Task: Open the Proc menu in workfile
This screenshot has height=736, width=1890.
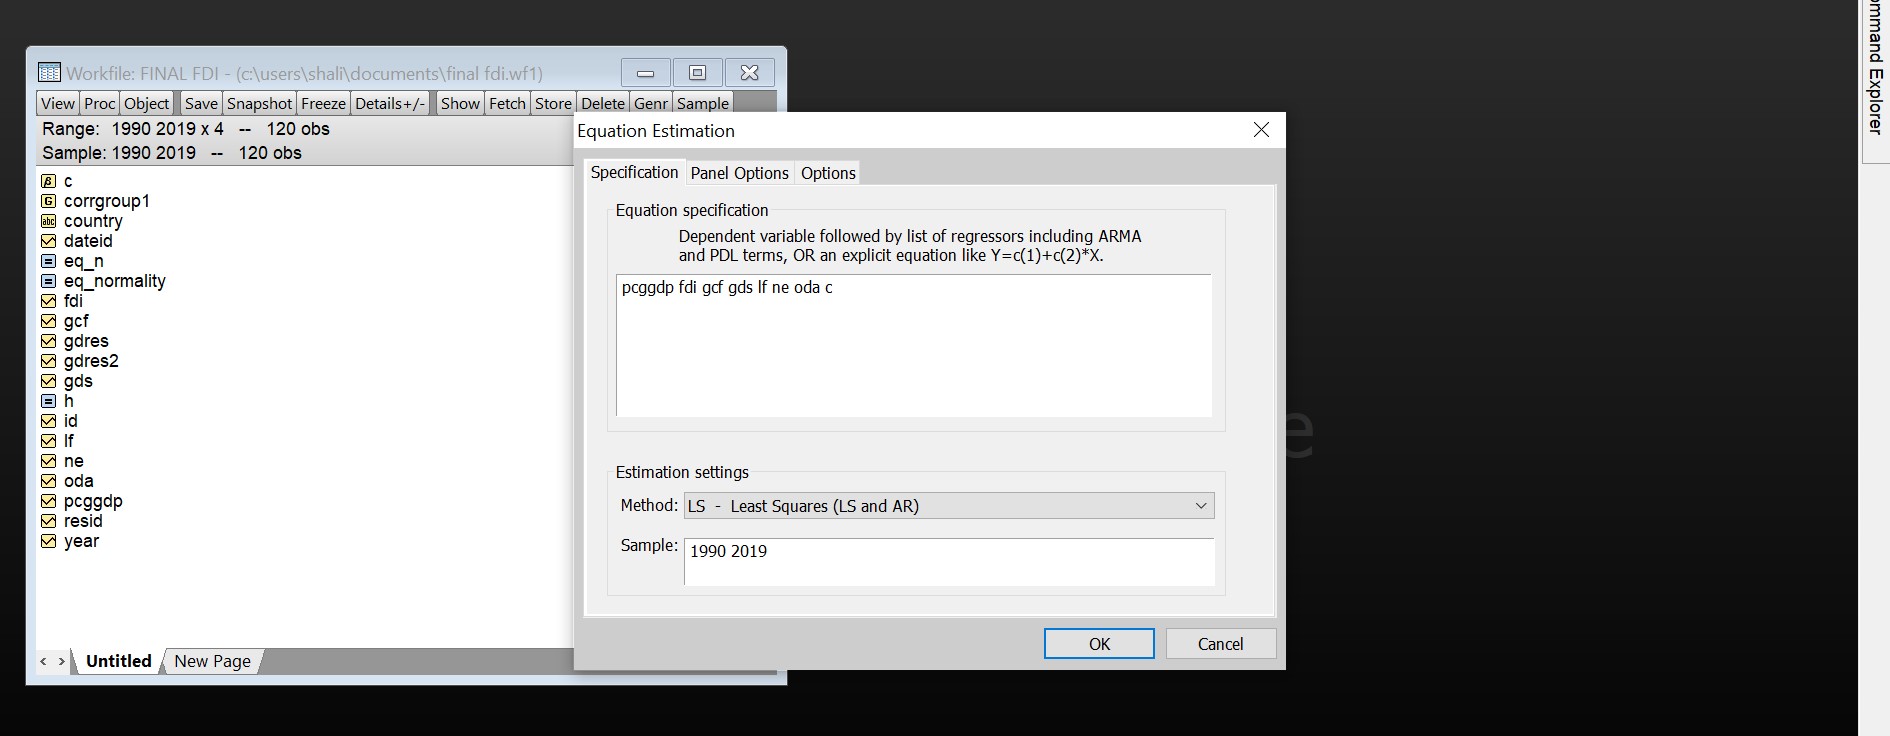Action: coord(100,104)
